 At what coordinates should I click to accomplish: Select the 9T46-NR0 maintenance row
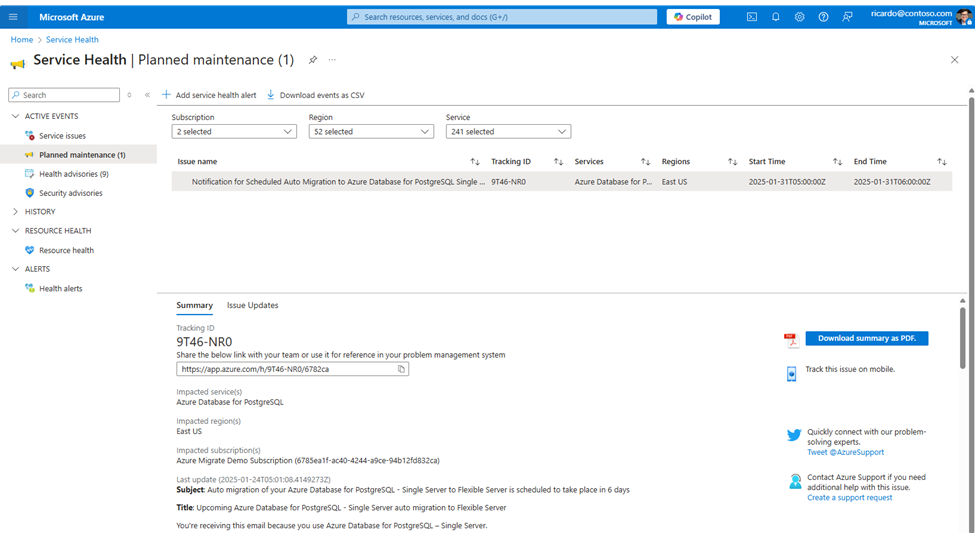pyautogui.click(x=561, y=182)
